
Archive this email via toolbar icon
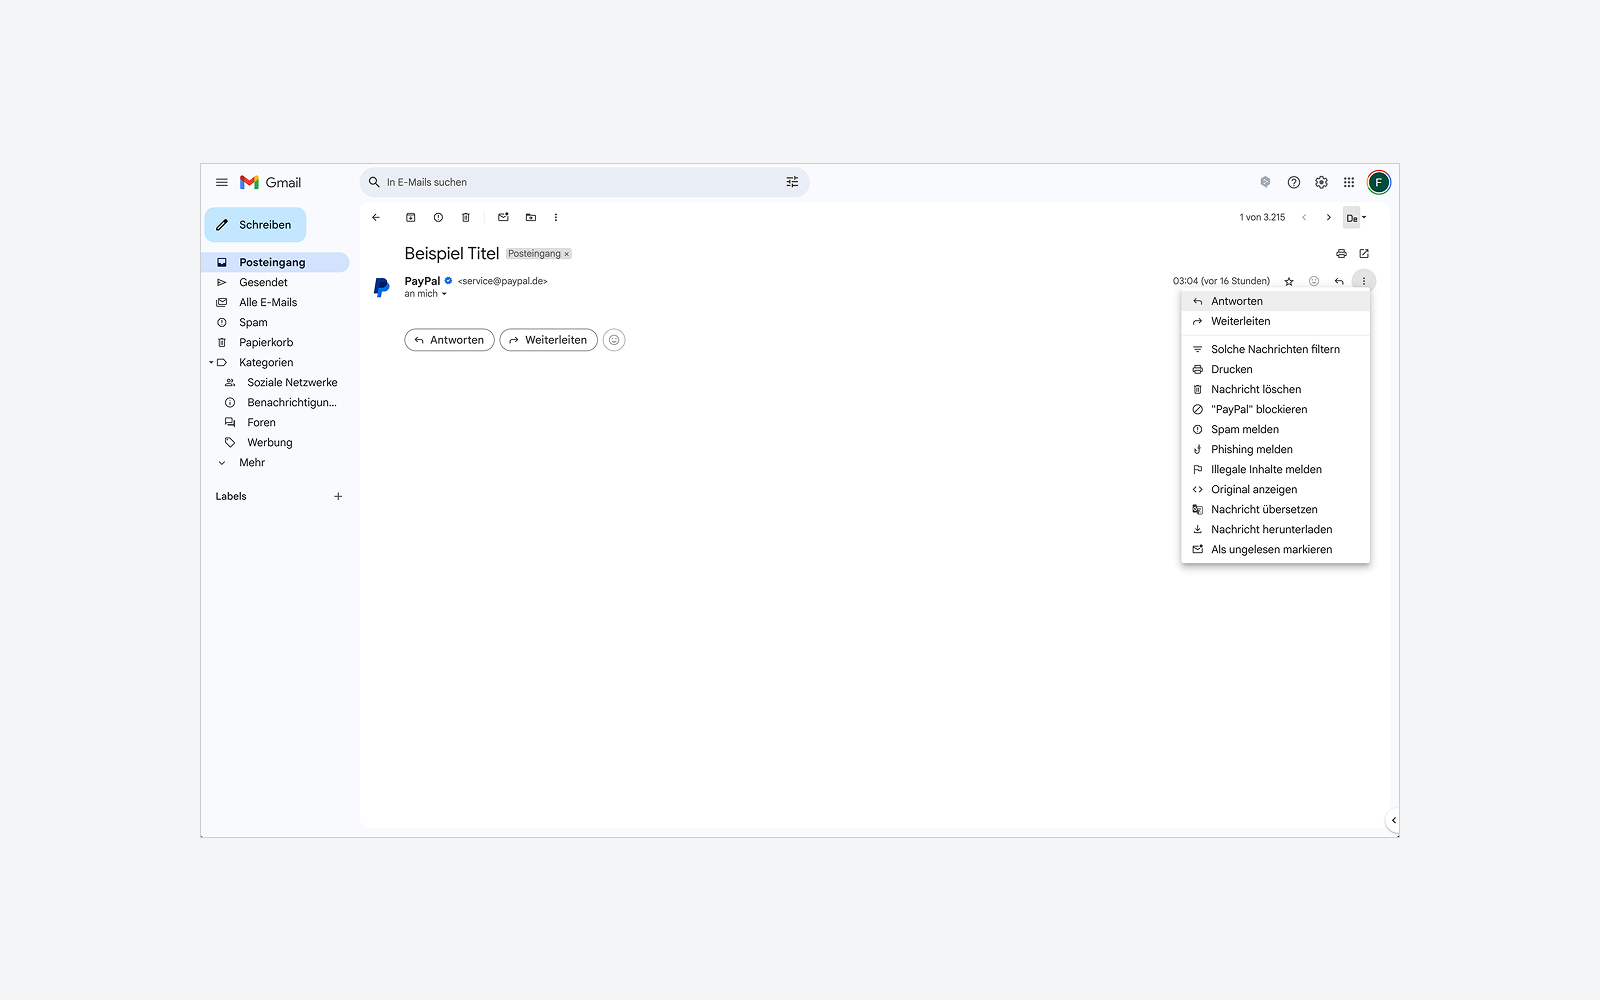410,217
